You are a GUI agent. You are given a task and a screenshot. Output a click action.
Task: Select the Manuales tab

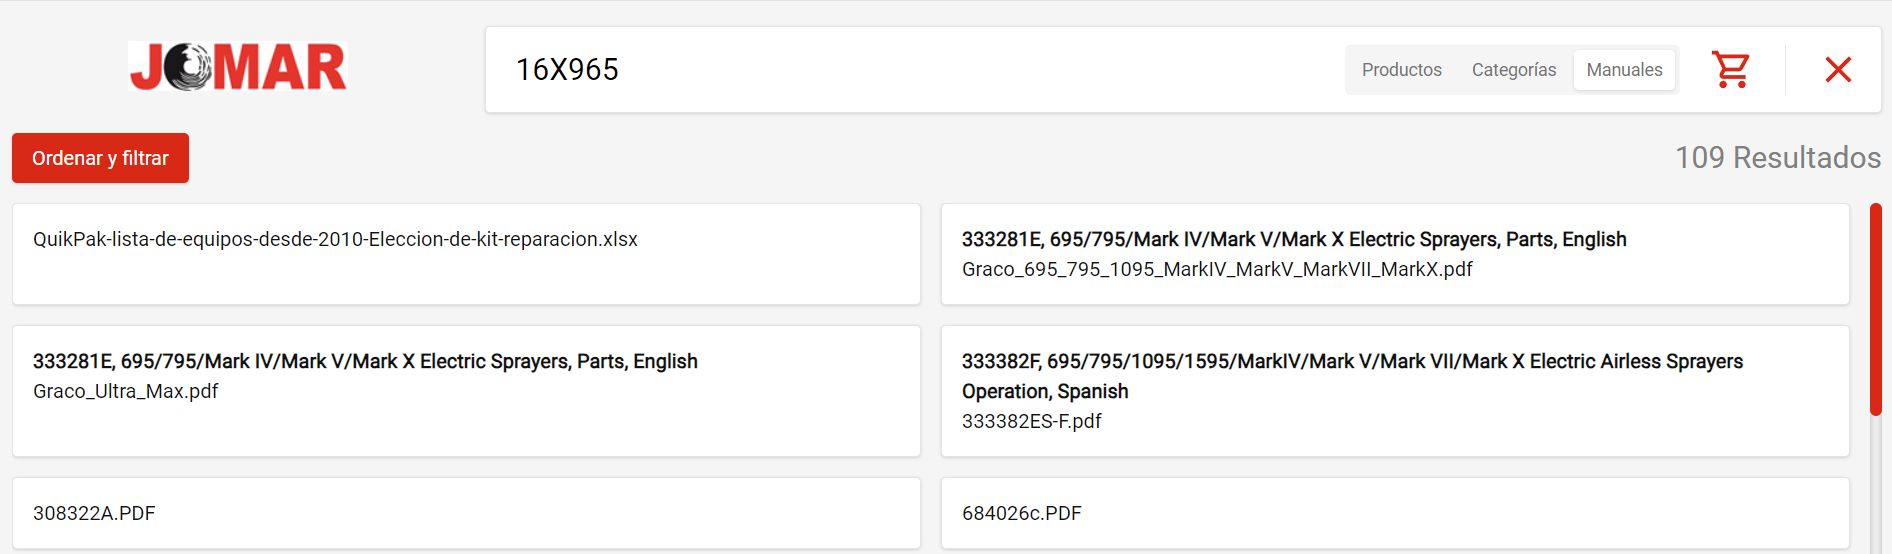tap(1624, 70)
